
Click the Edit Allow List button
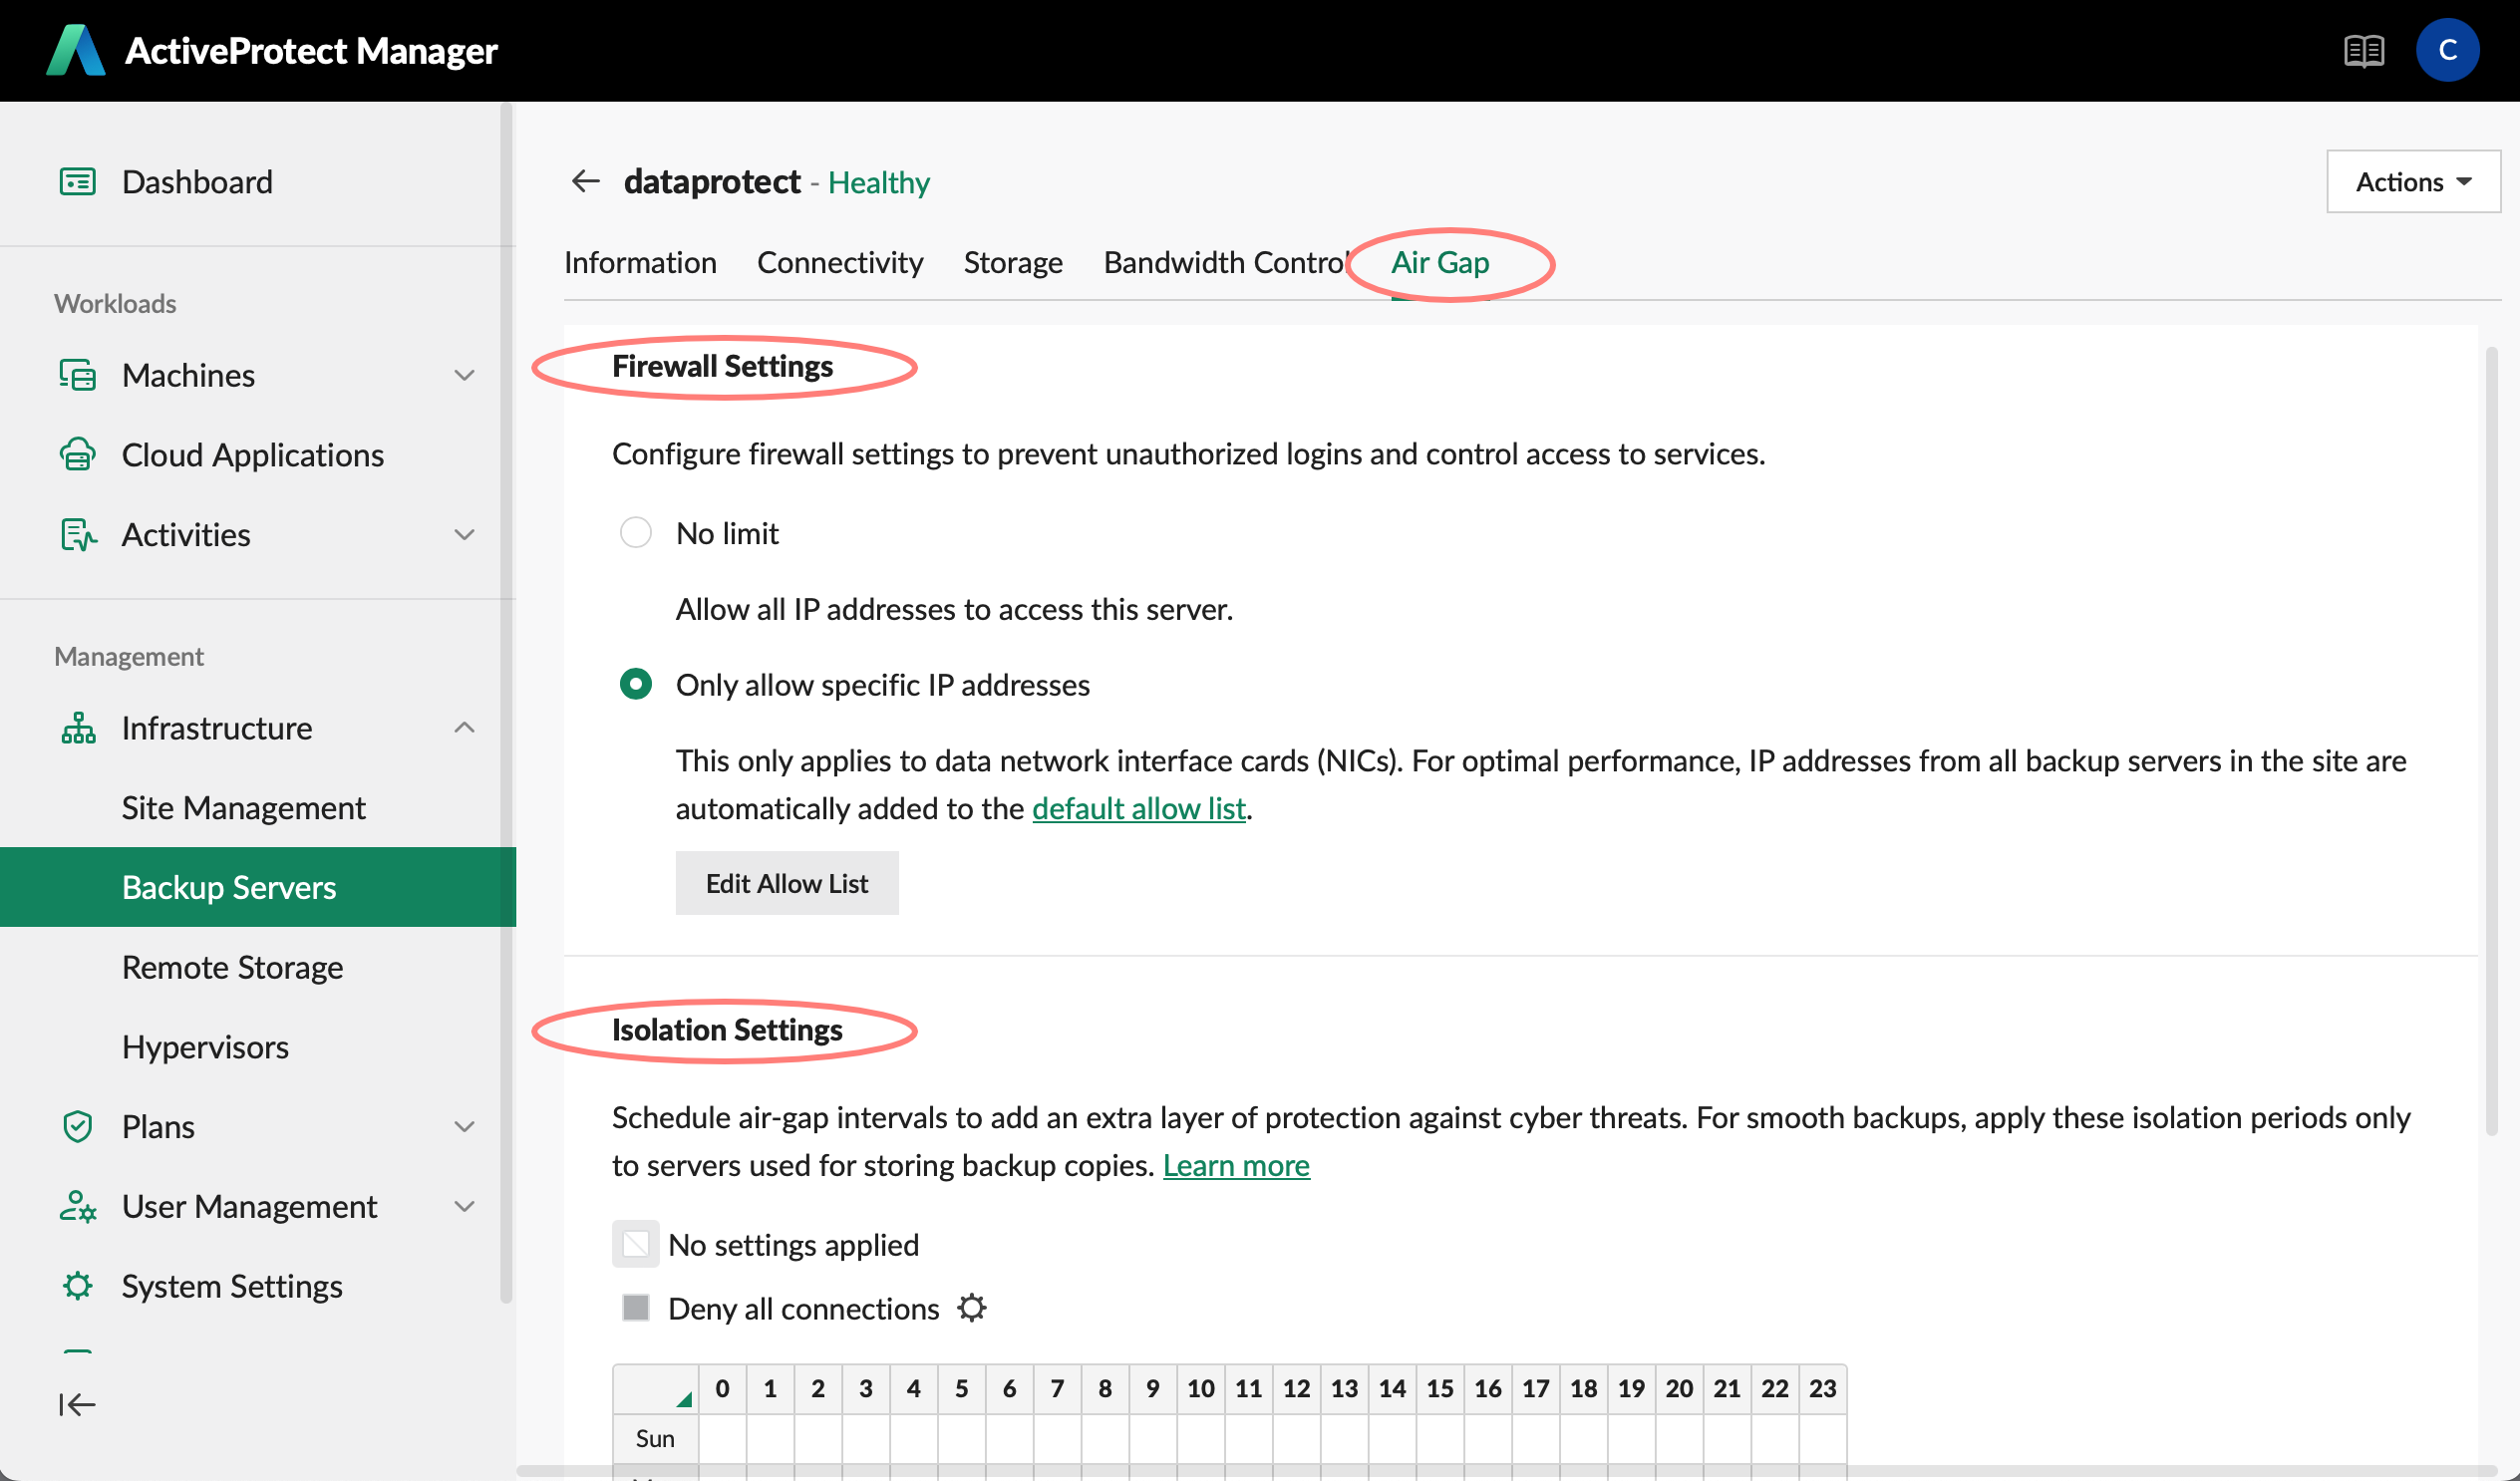coord(787,884)
